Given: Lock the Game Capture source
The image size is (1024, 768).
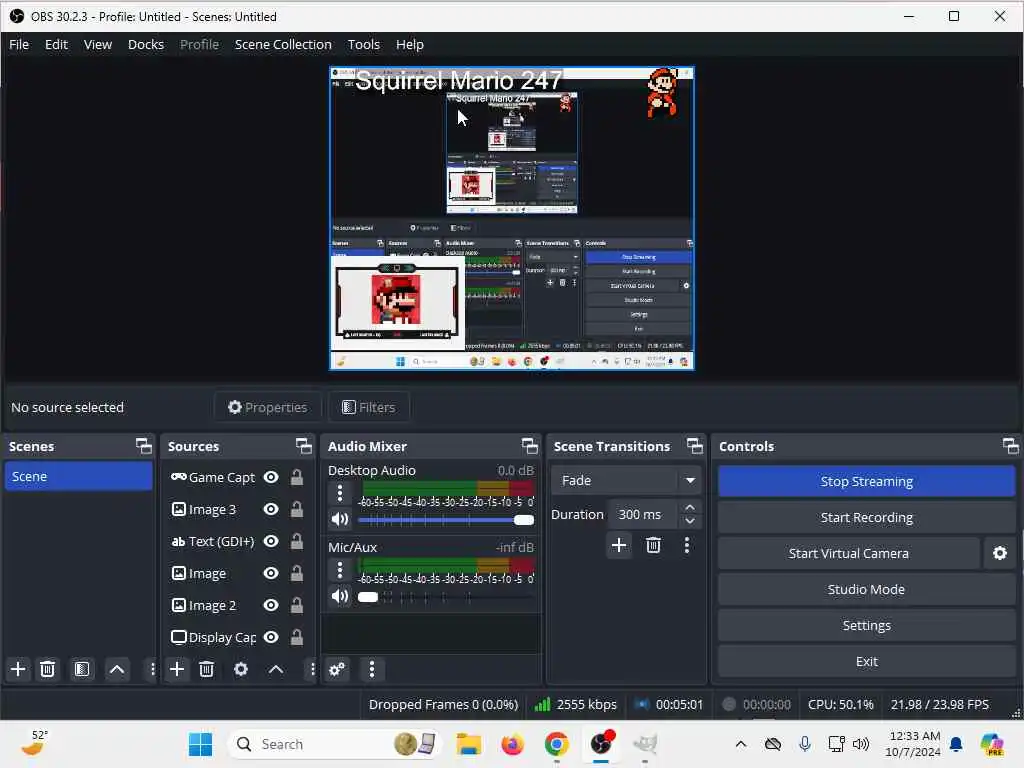Looking at the screenshot, I should pos(296,477).
